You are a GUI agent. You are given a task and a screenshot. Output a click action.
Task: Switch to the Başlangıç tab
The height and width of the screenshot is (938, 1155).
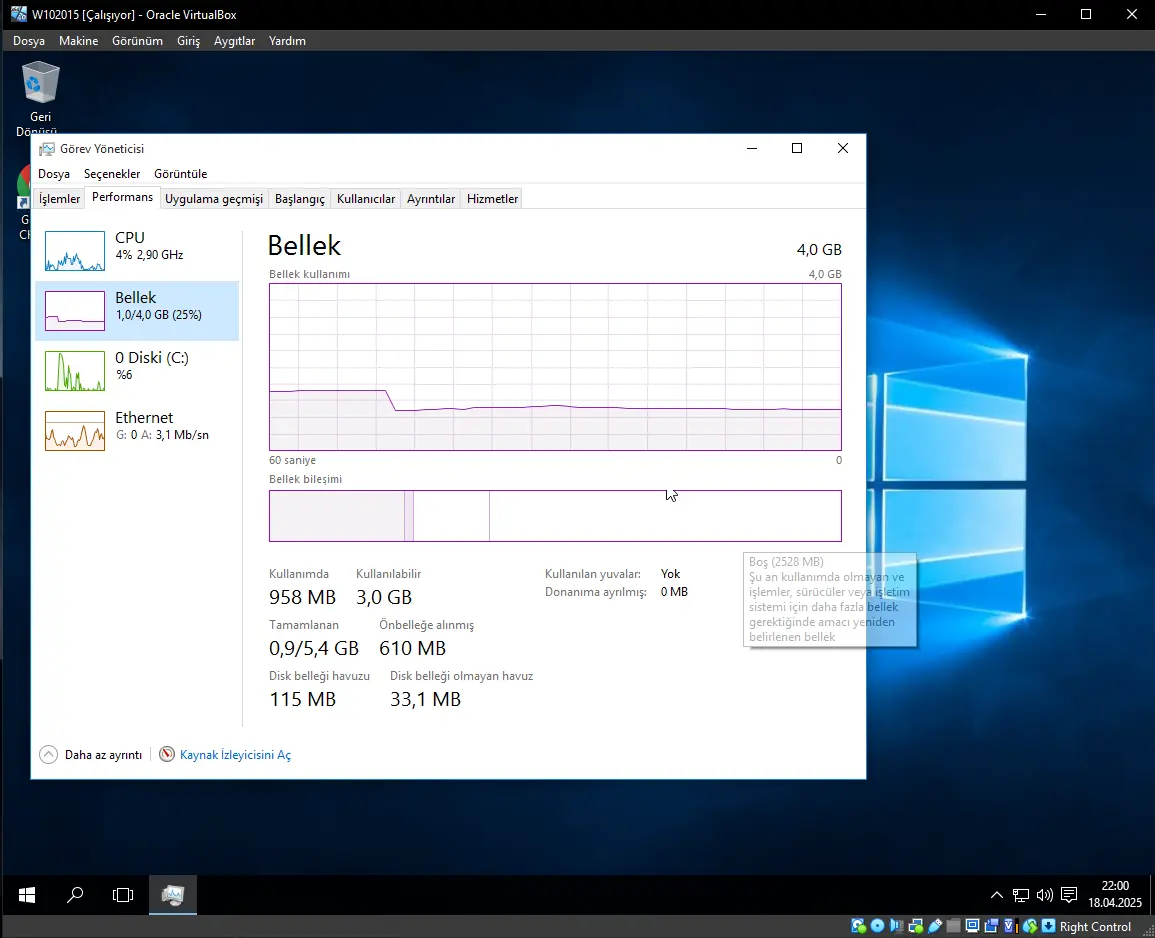point(299,199)
